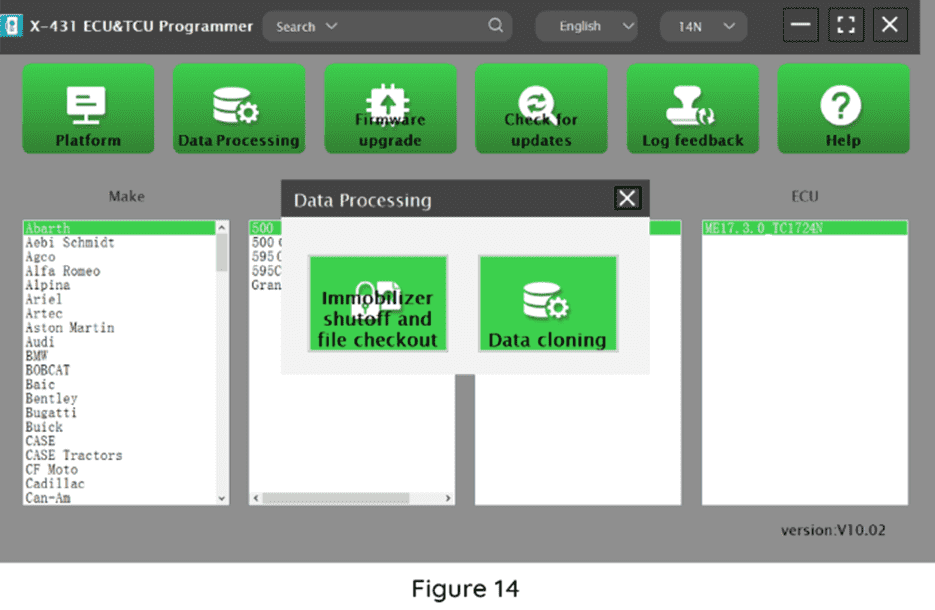Select the highlighted 500 model row

coord(265,228)
